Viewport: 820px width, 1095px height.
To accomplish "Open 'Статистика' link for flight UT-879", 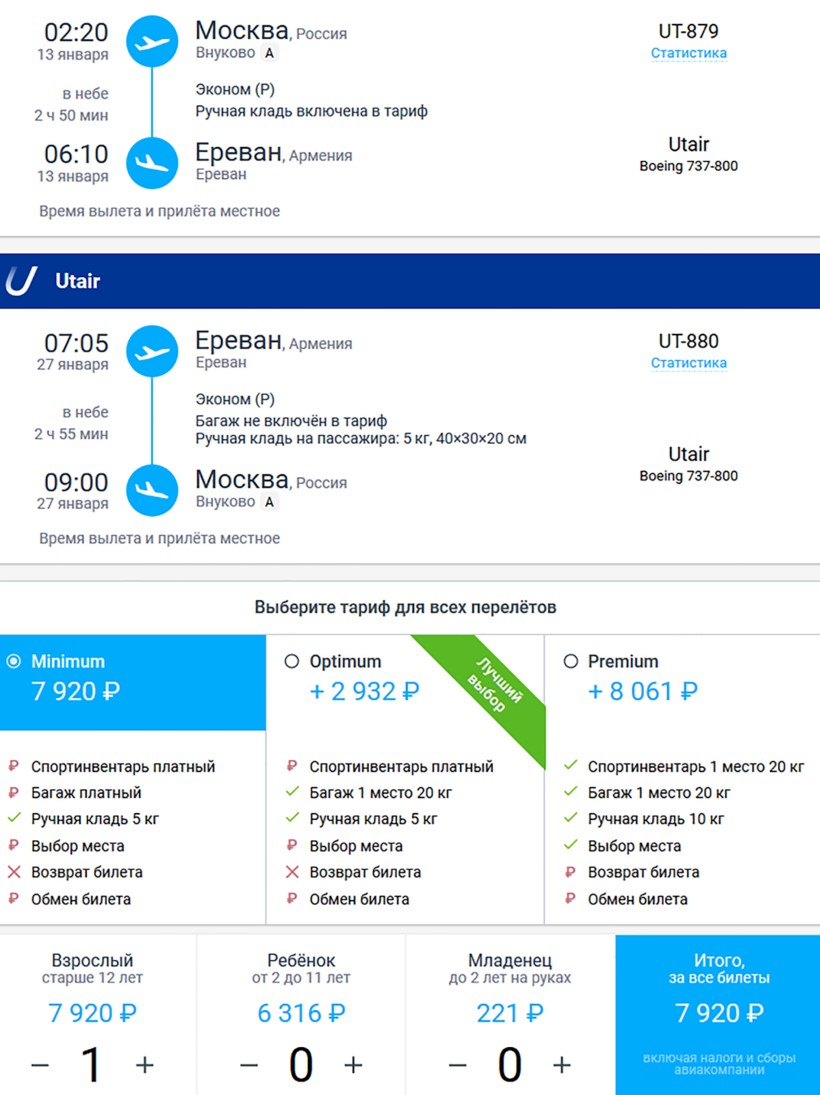I will pos(689,53).
